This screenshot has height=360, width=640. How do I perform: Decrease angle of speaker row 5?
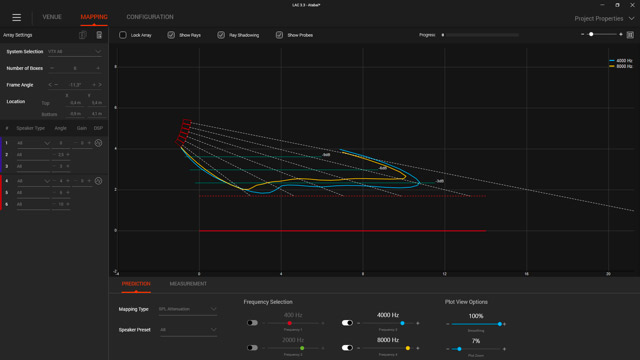click(x=54, y=192)
